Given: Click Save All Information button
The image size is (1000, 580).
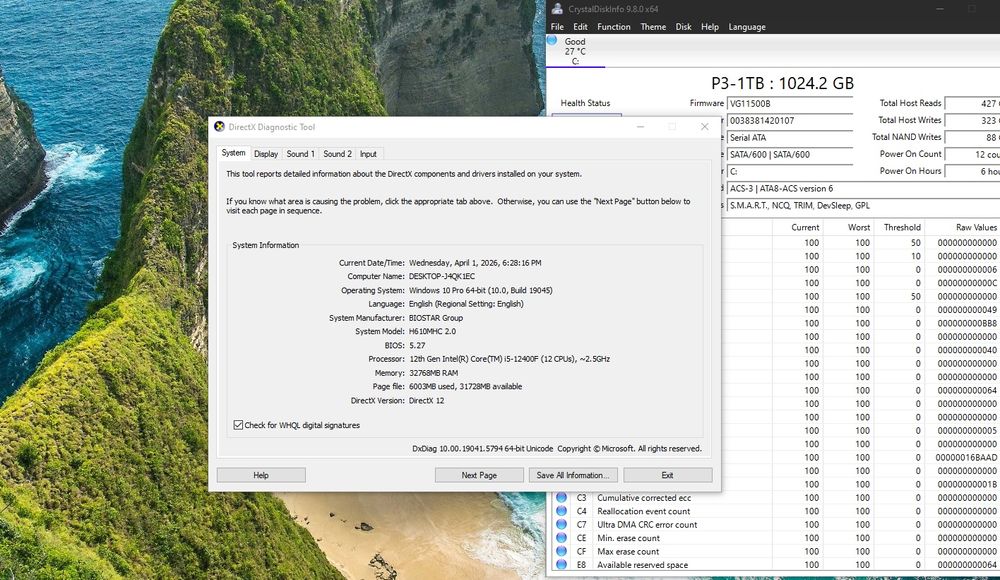Looking at the screenshot, I should coord(573,475).
